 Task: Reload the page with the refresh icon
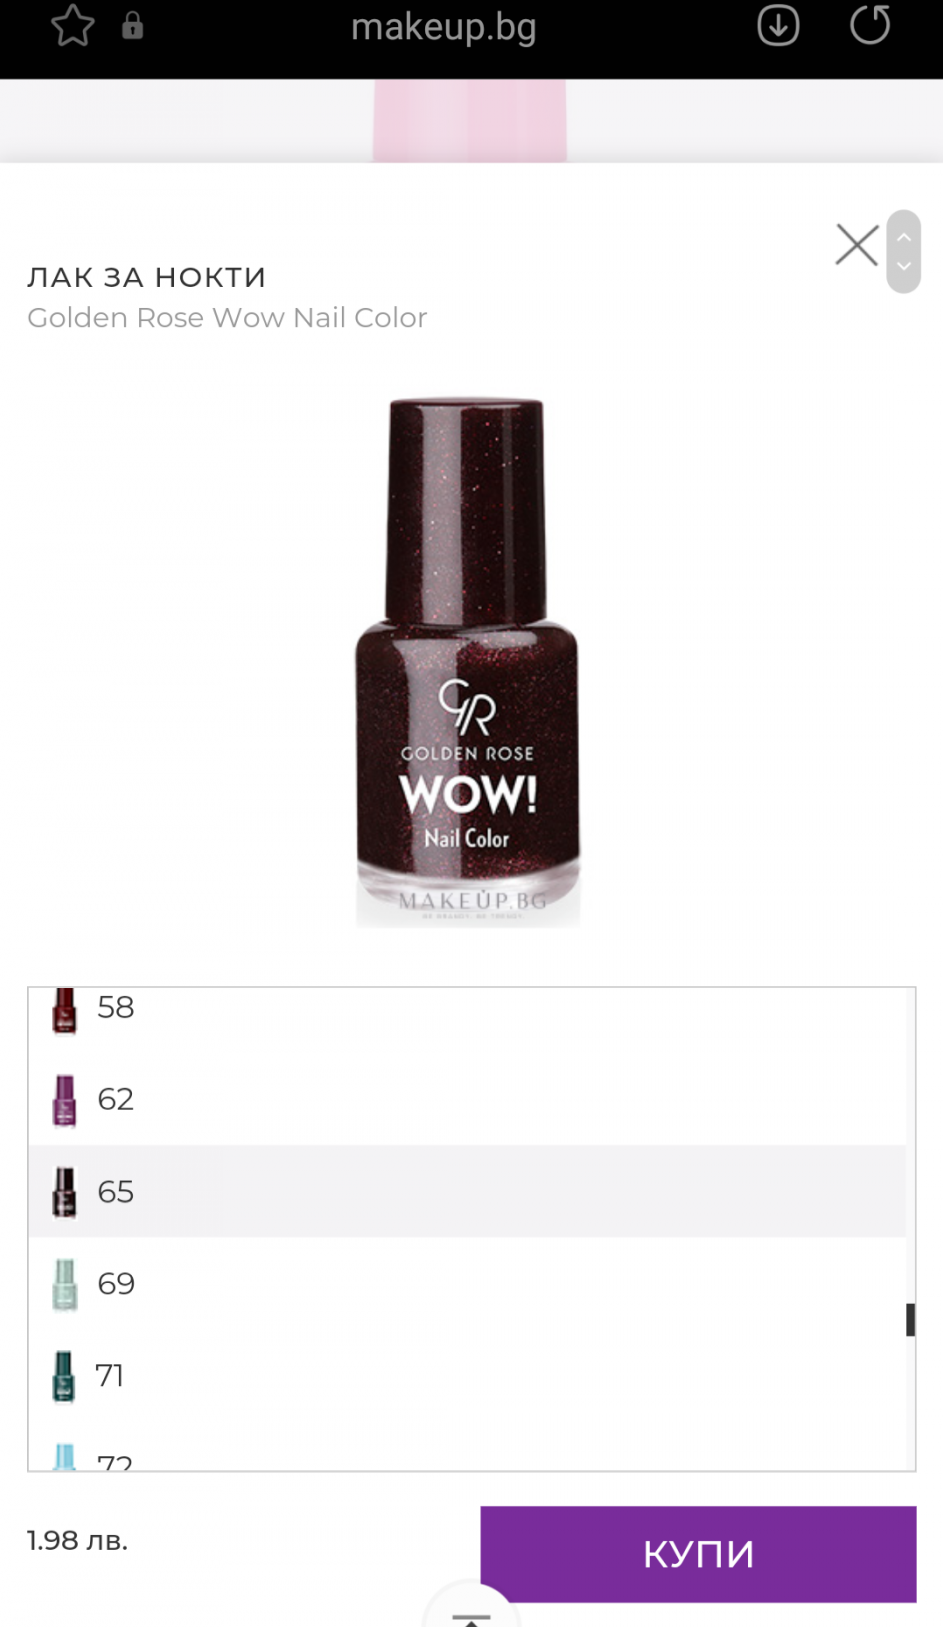pyautogui.click(x=870, y=25)
